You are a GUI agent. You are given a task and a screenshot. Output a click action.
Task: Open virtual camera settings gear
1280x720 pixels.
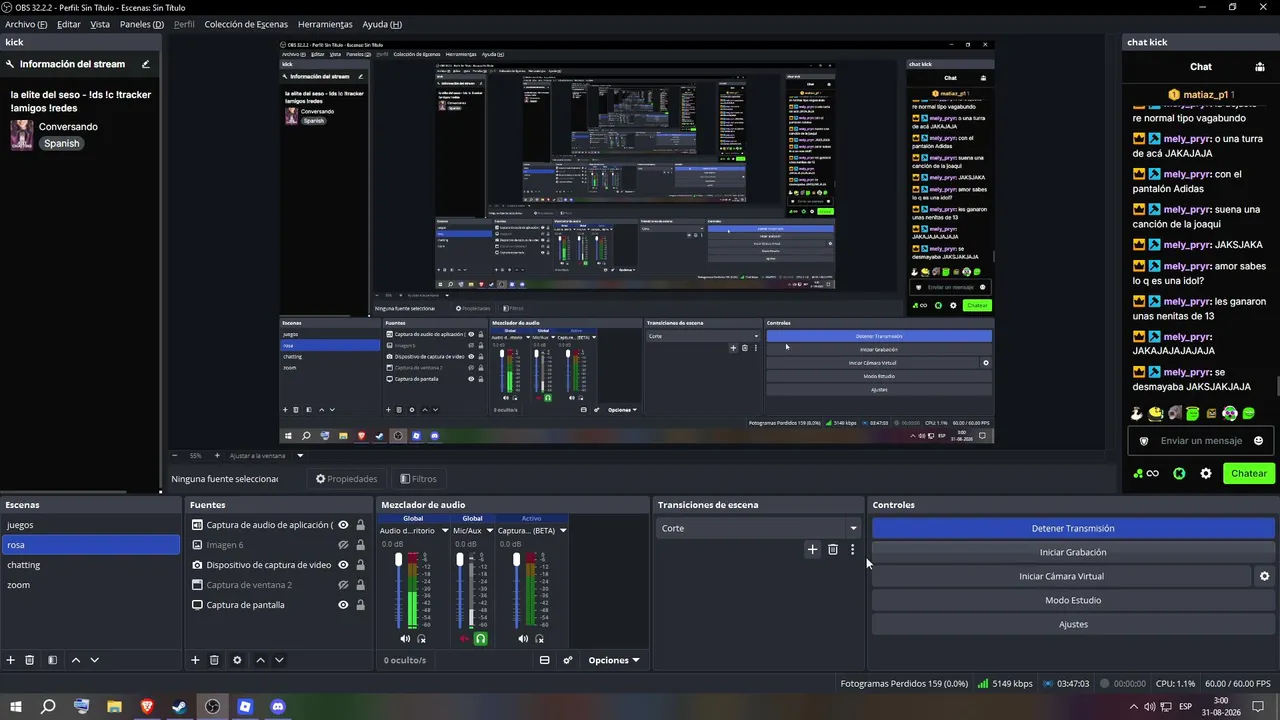(x=1264, y=576)
